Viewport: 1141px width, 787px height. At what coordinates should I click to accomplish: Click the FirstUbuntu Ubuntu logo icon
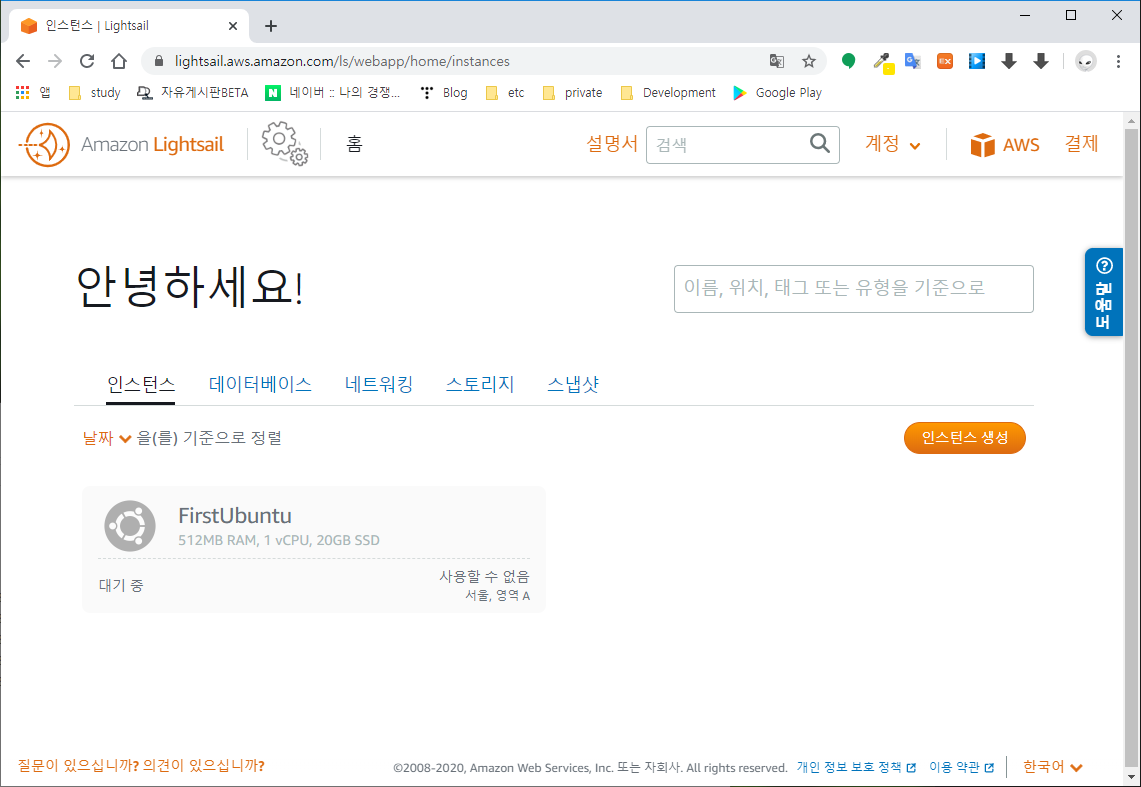(130, 526)
